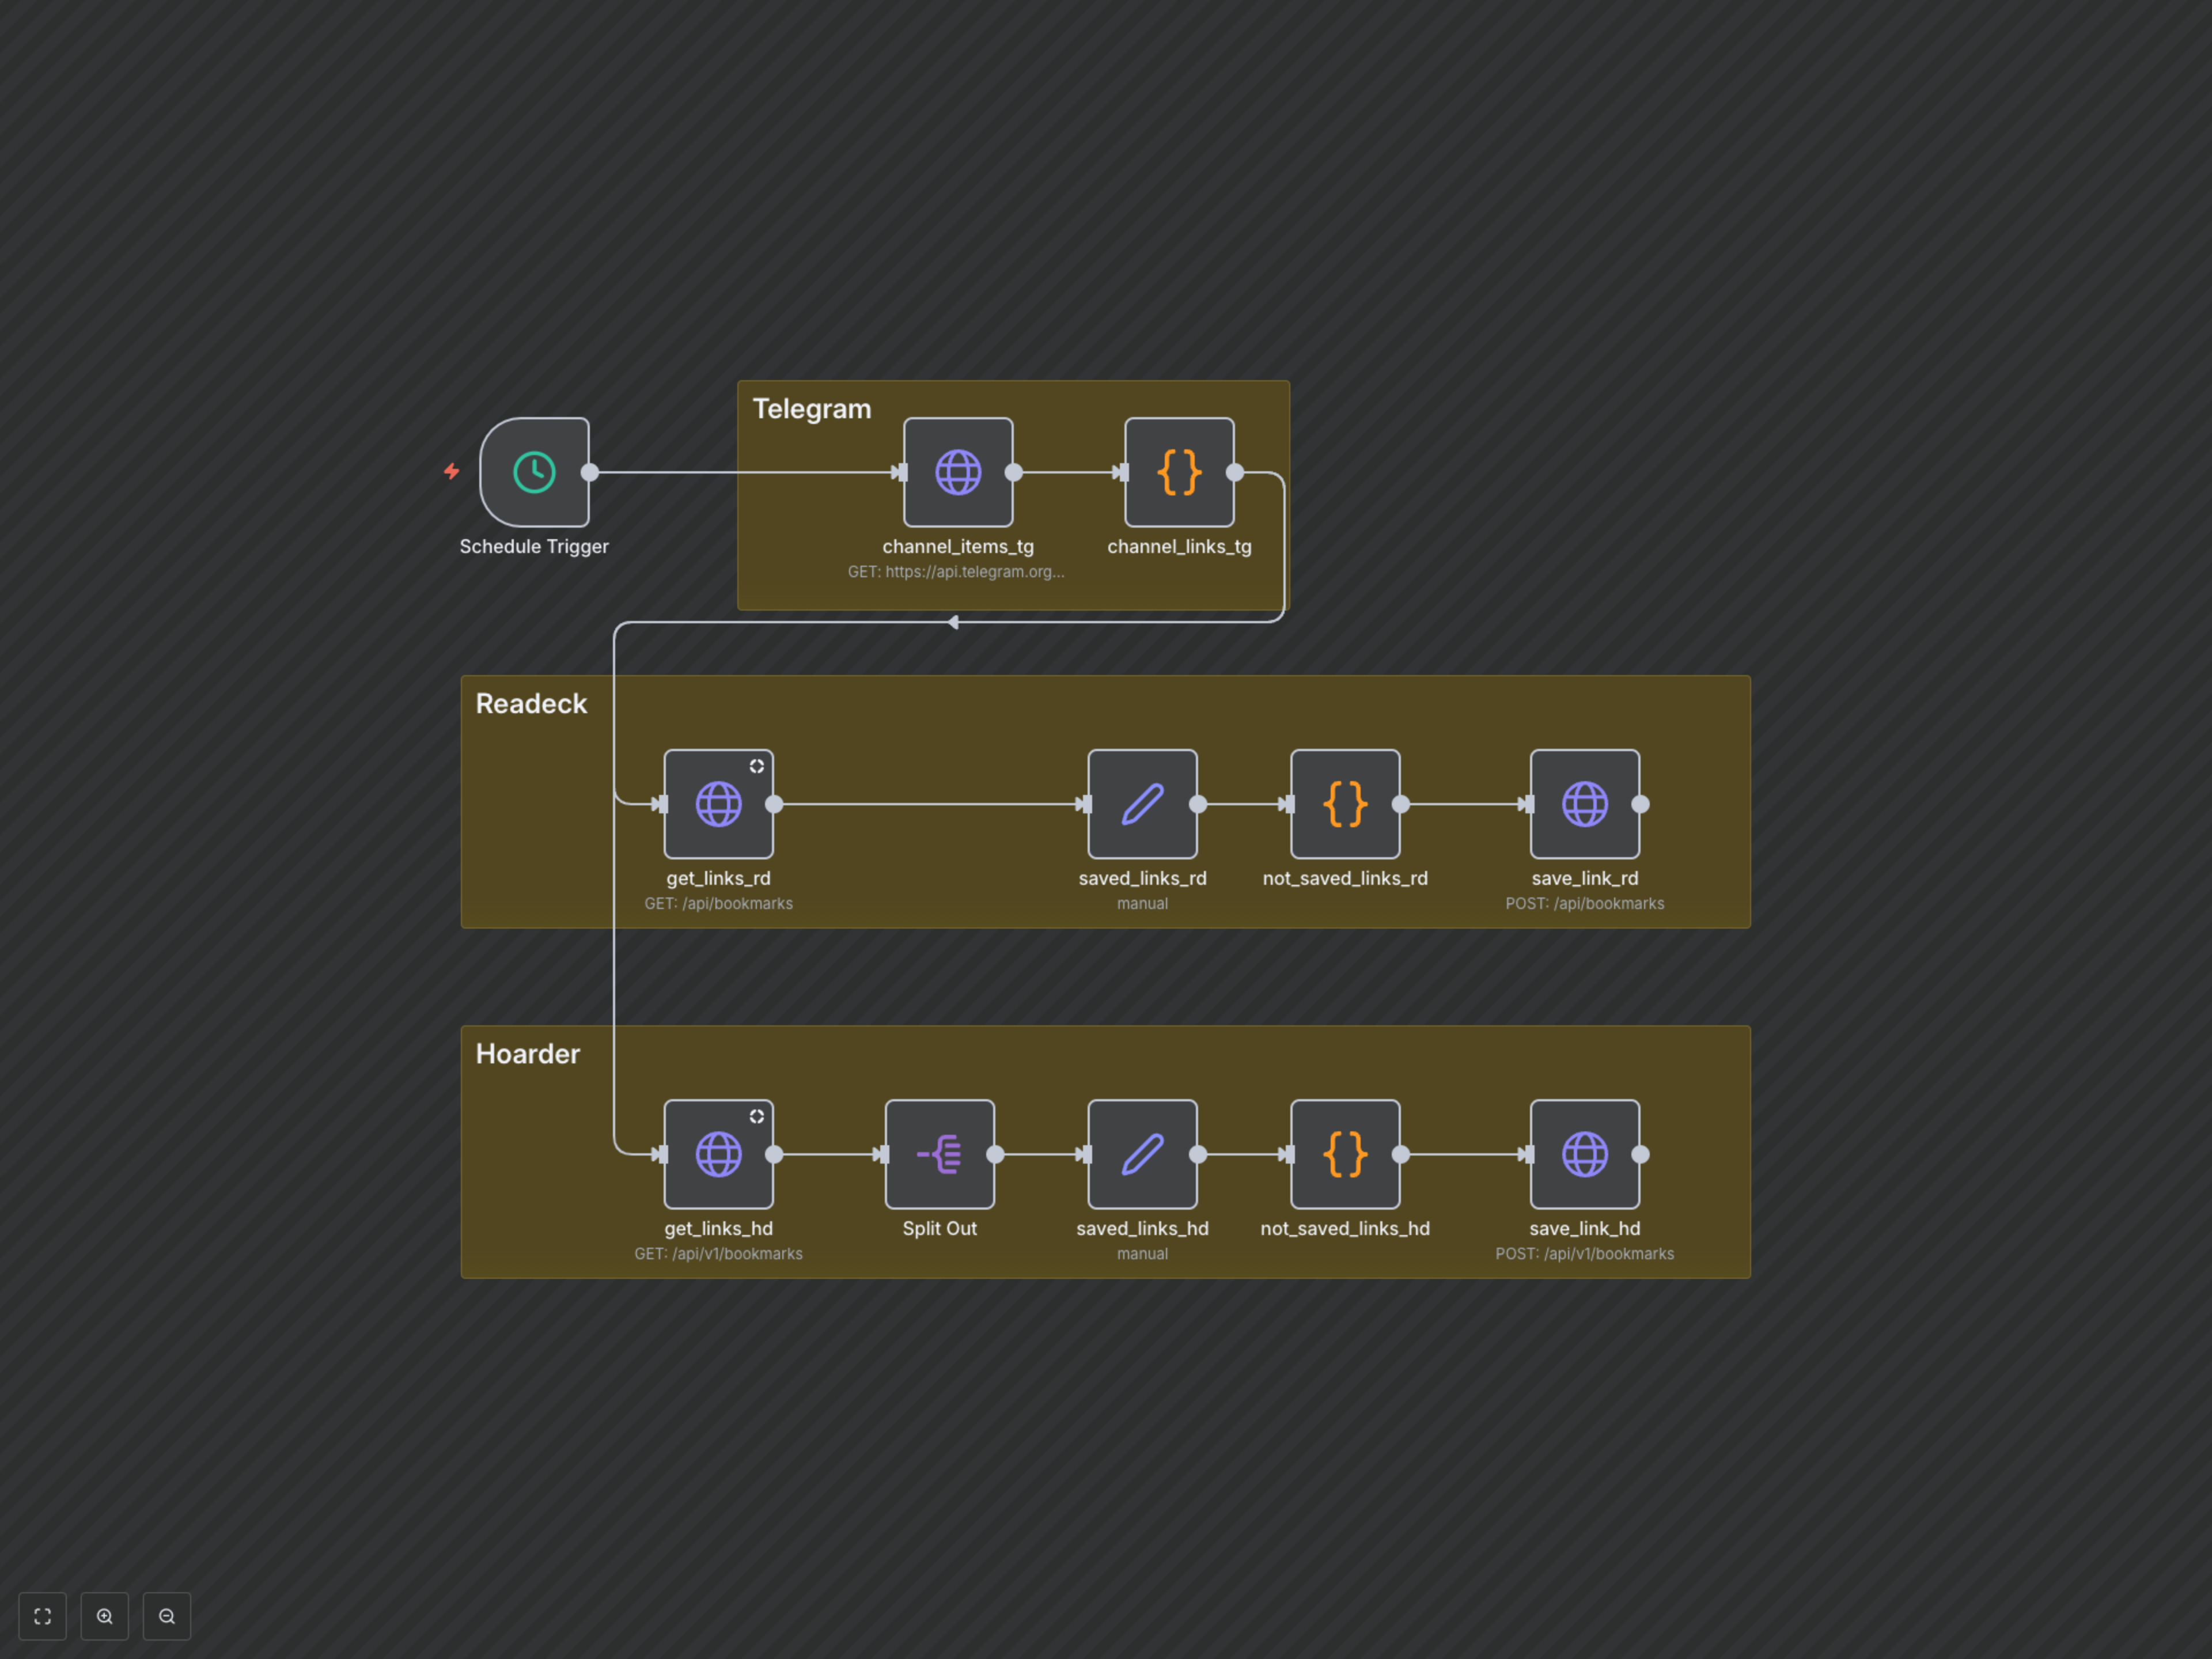Click the Telegram sticky note title
Viewport: 2212px width, 1659px height.
tap(811, 409)
